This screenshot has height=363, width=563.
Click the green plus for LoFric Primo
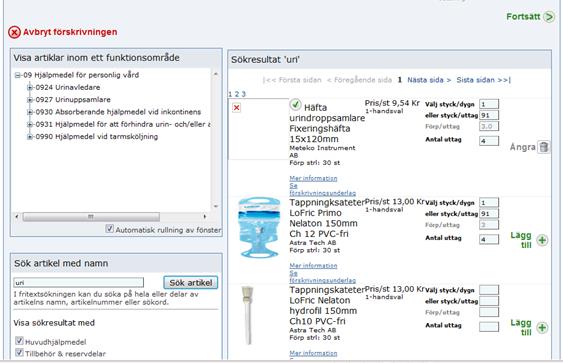[x=542, y=240]
